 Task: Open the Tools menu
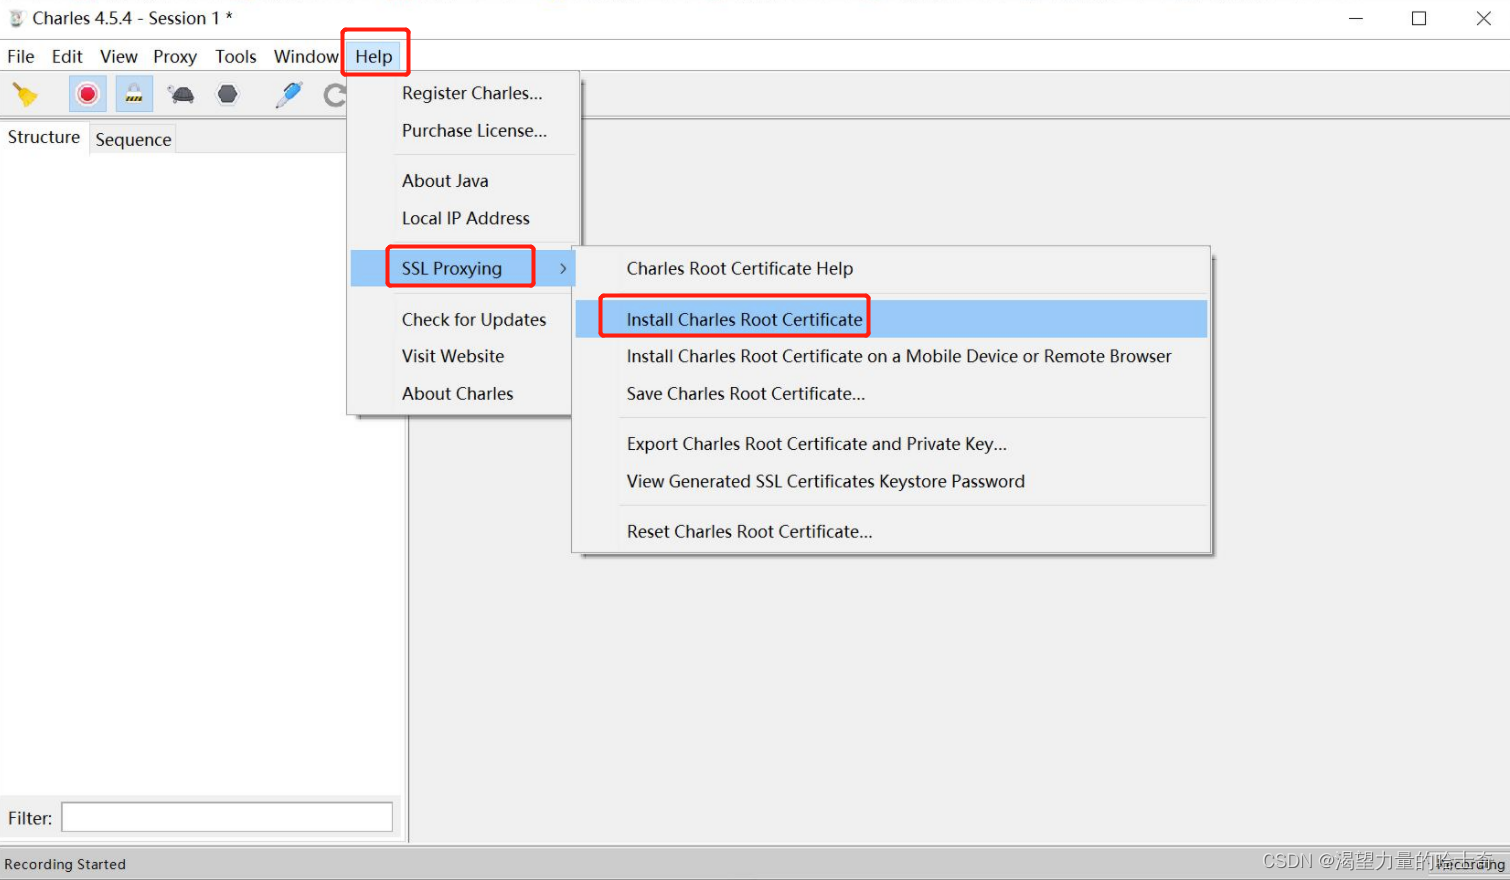click(236, 57)
